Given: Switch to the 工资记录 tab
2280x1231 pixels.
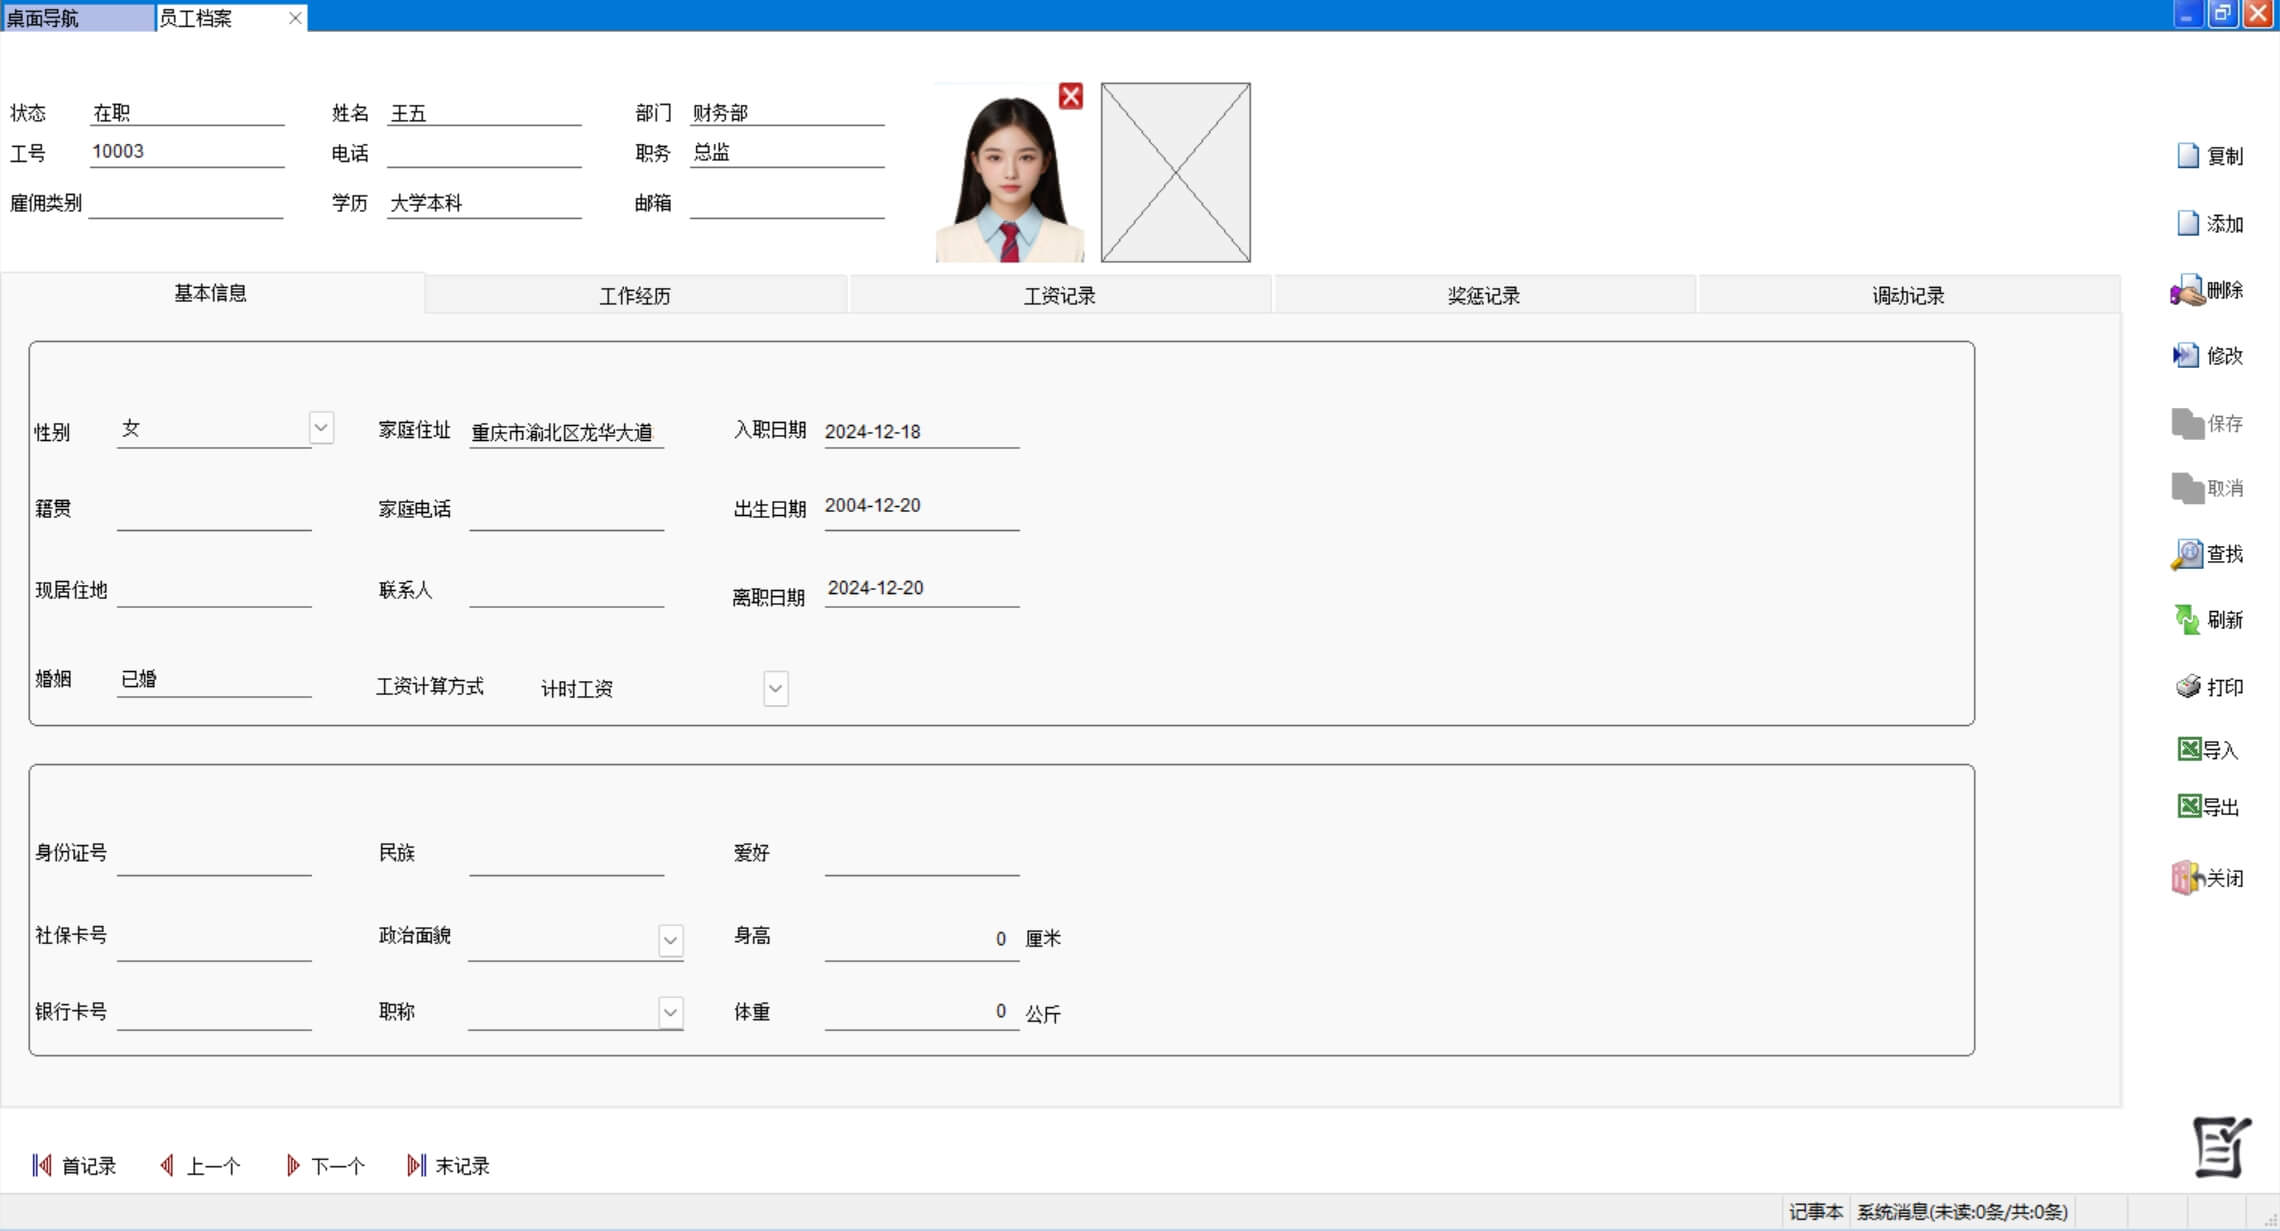Looking at the screenshot, I should click(1059, 296).
